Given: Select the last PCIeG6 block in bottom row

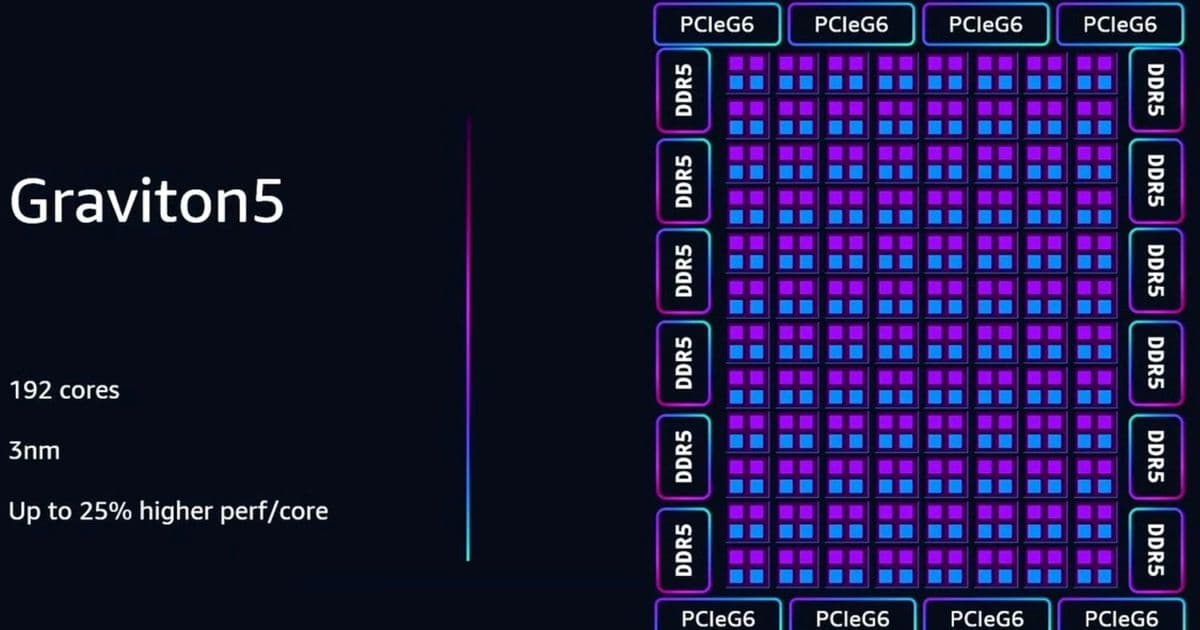Looking at the screenshot, I should click(x=1122, y=617).
